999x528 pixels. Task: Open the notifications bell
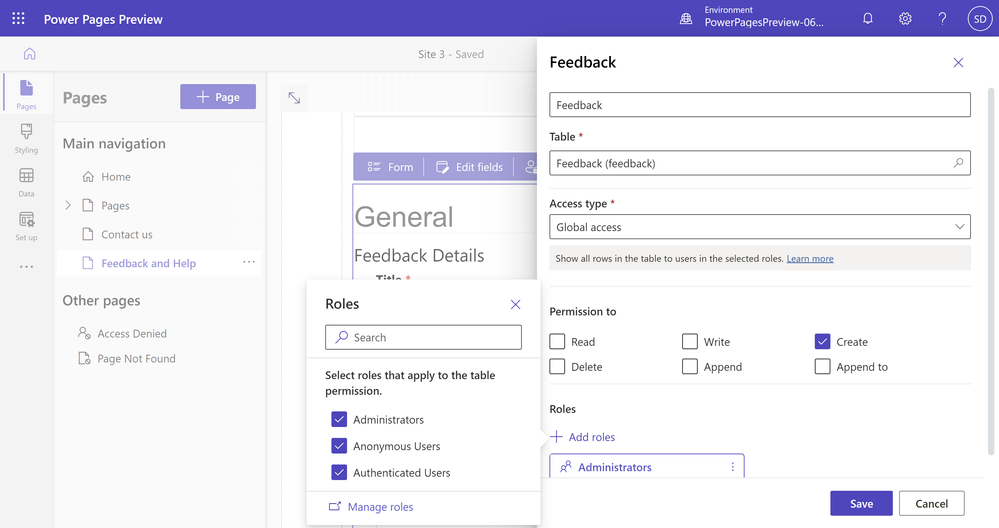click(868, 18)
